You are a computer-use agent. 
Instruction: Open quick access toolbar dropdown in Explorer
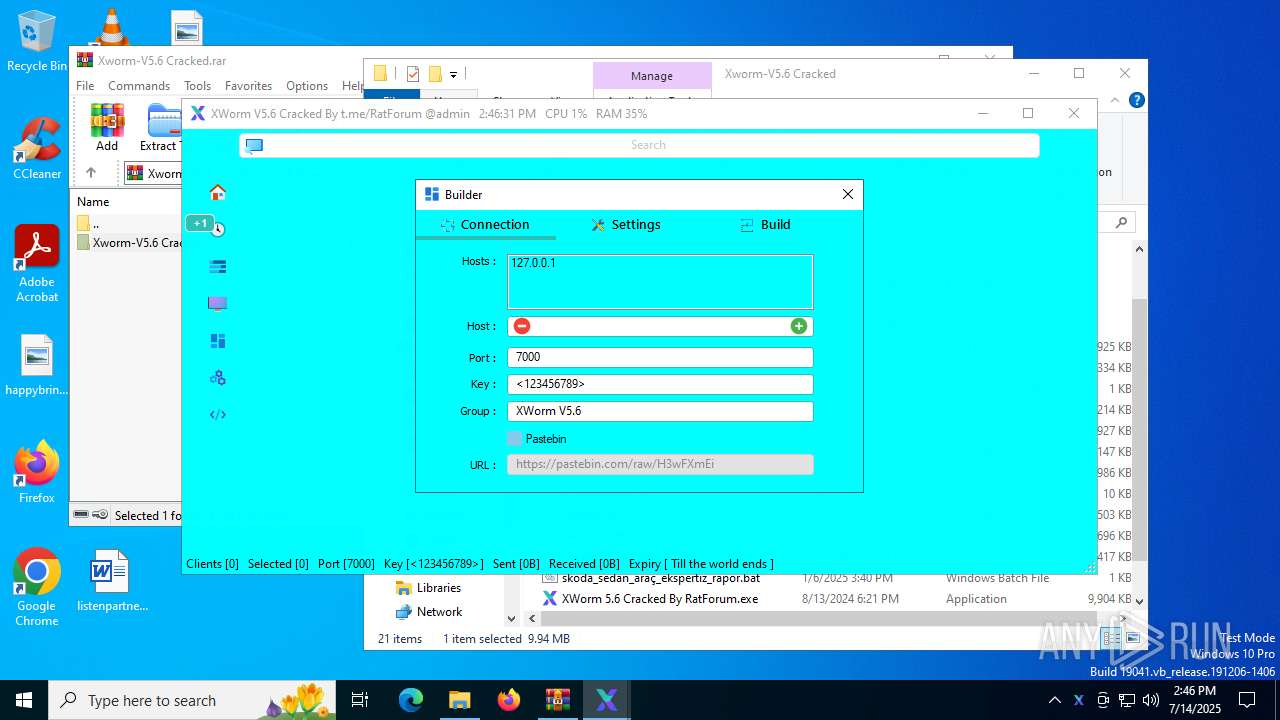point(453,74)
